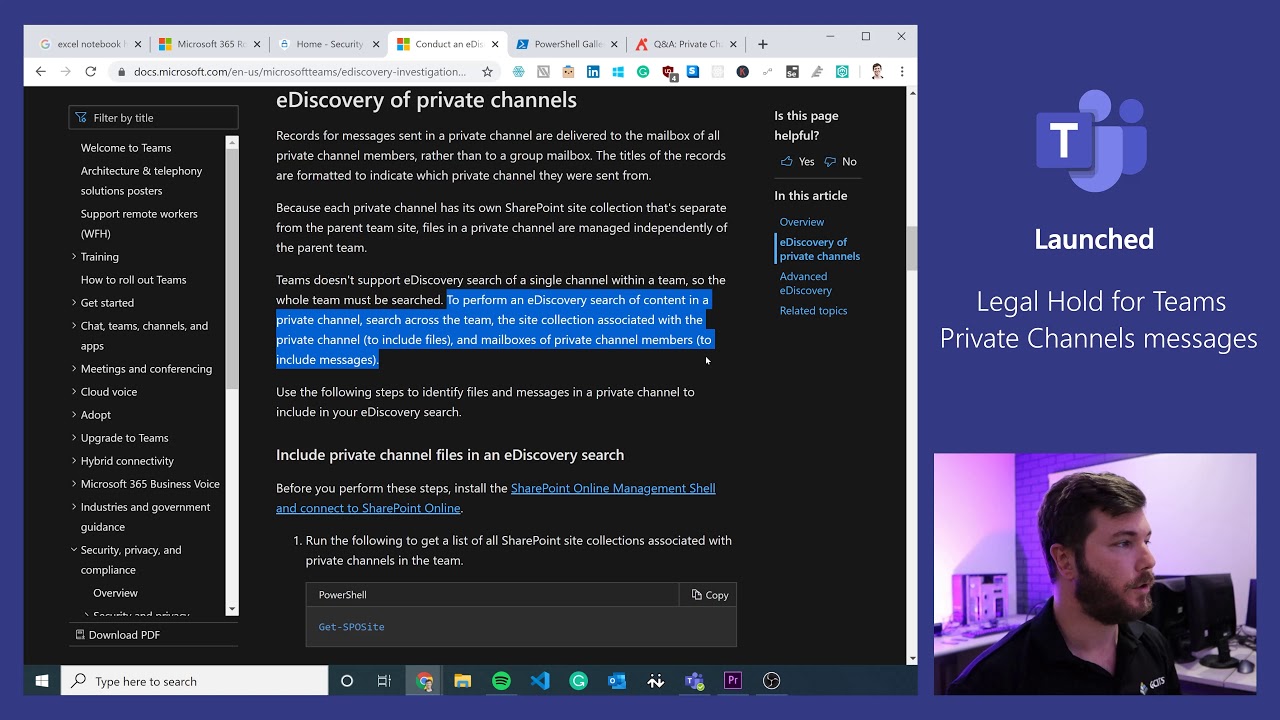
Task: Expand Hybrid connectivity section
Action: (74, 461)
